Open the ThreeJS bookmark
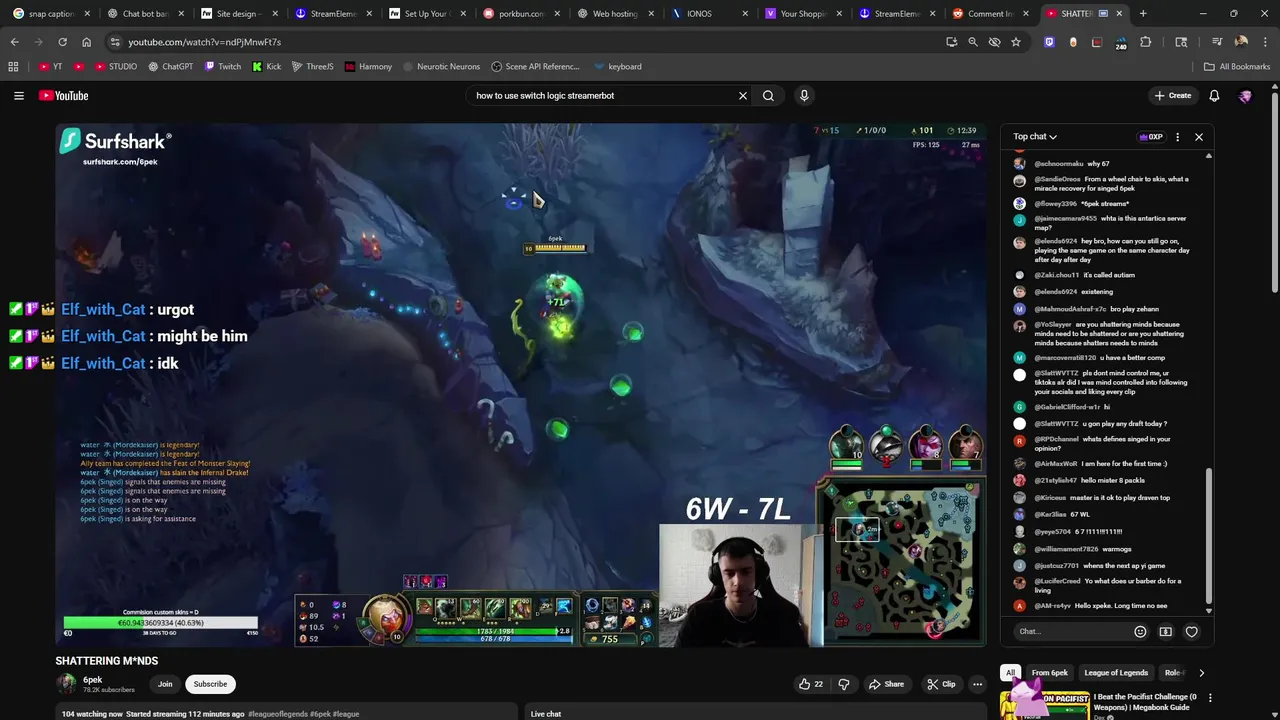The image size is (1280, 720). [x=313, y=66]
